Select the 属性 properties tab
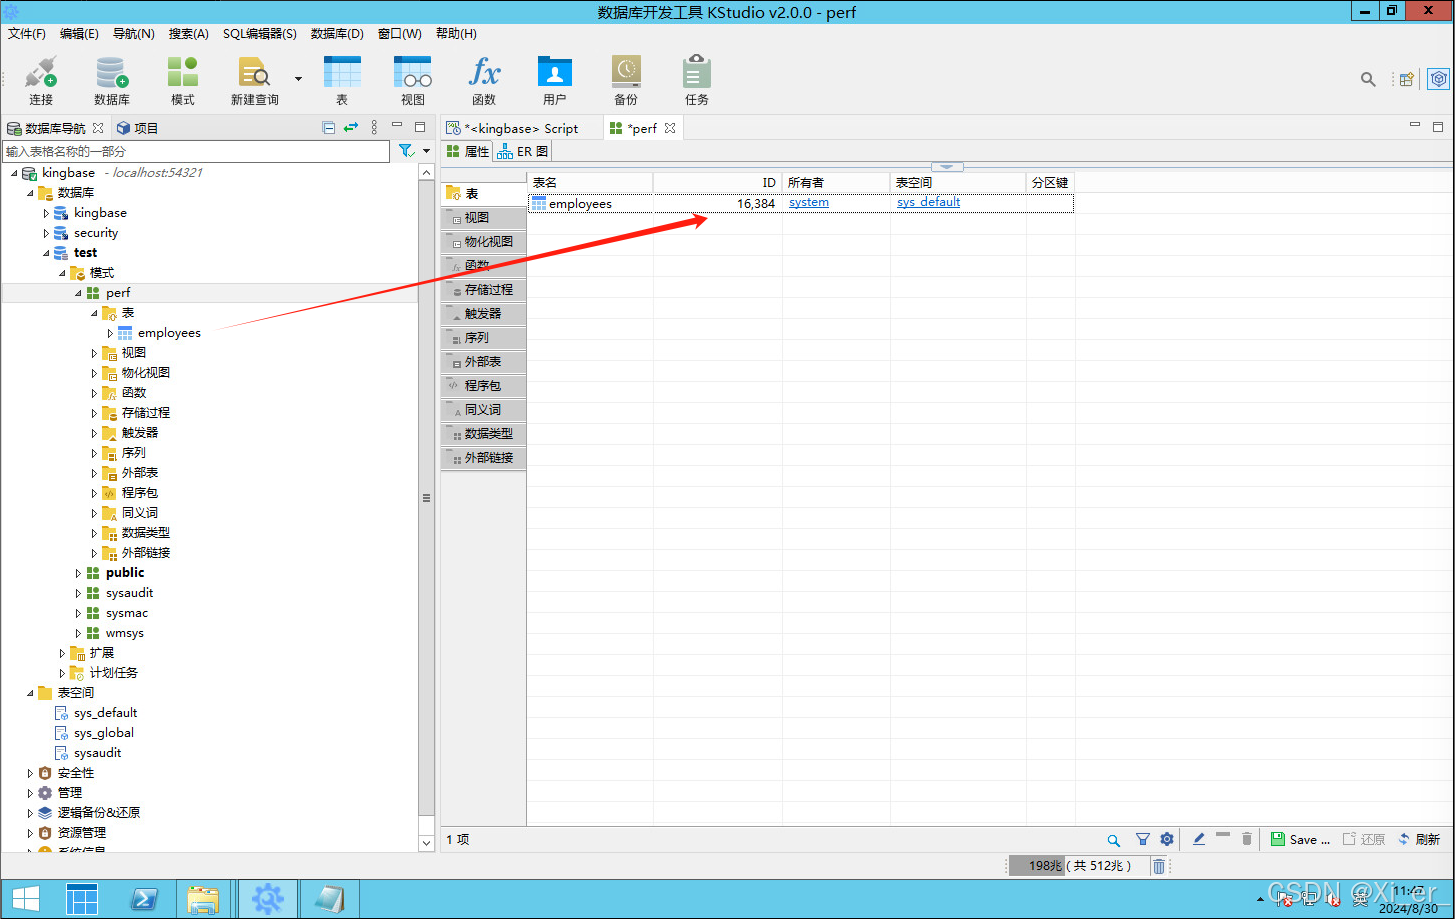This screenshot has width=1455, height=919. [x=468, y=152]
